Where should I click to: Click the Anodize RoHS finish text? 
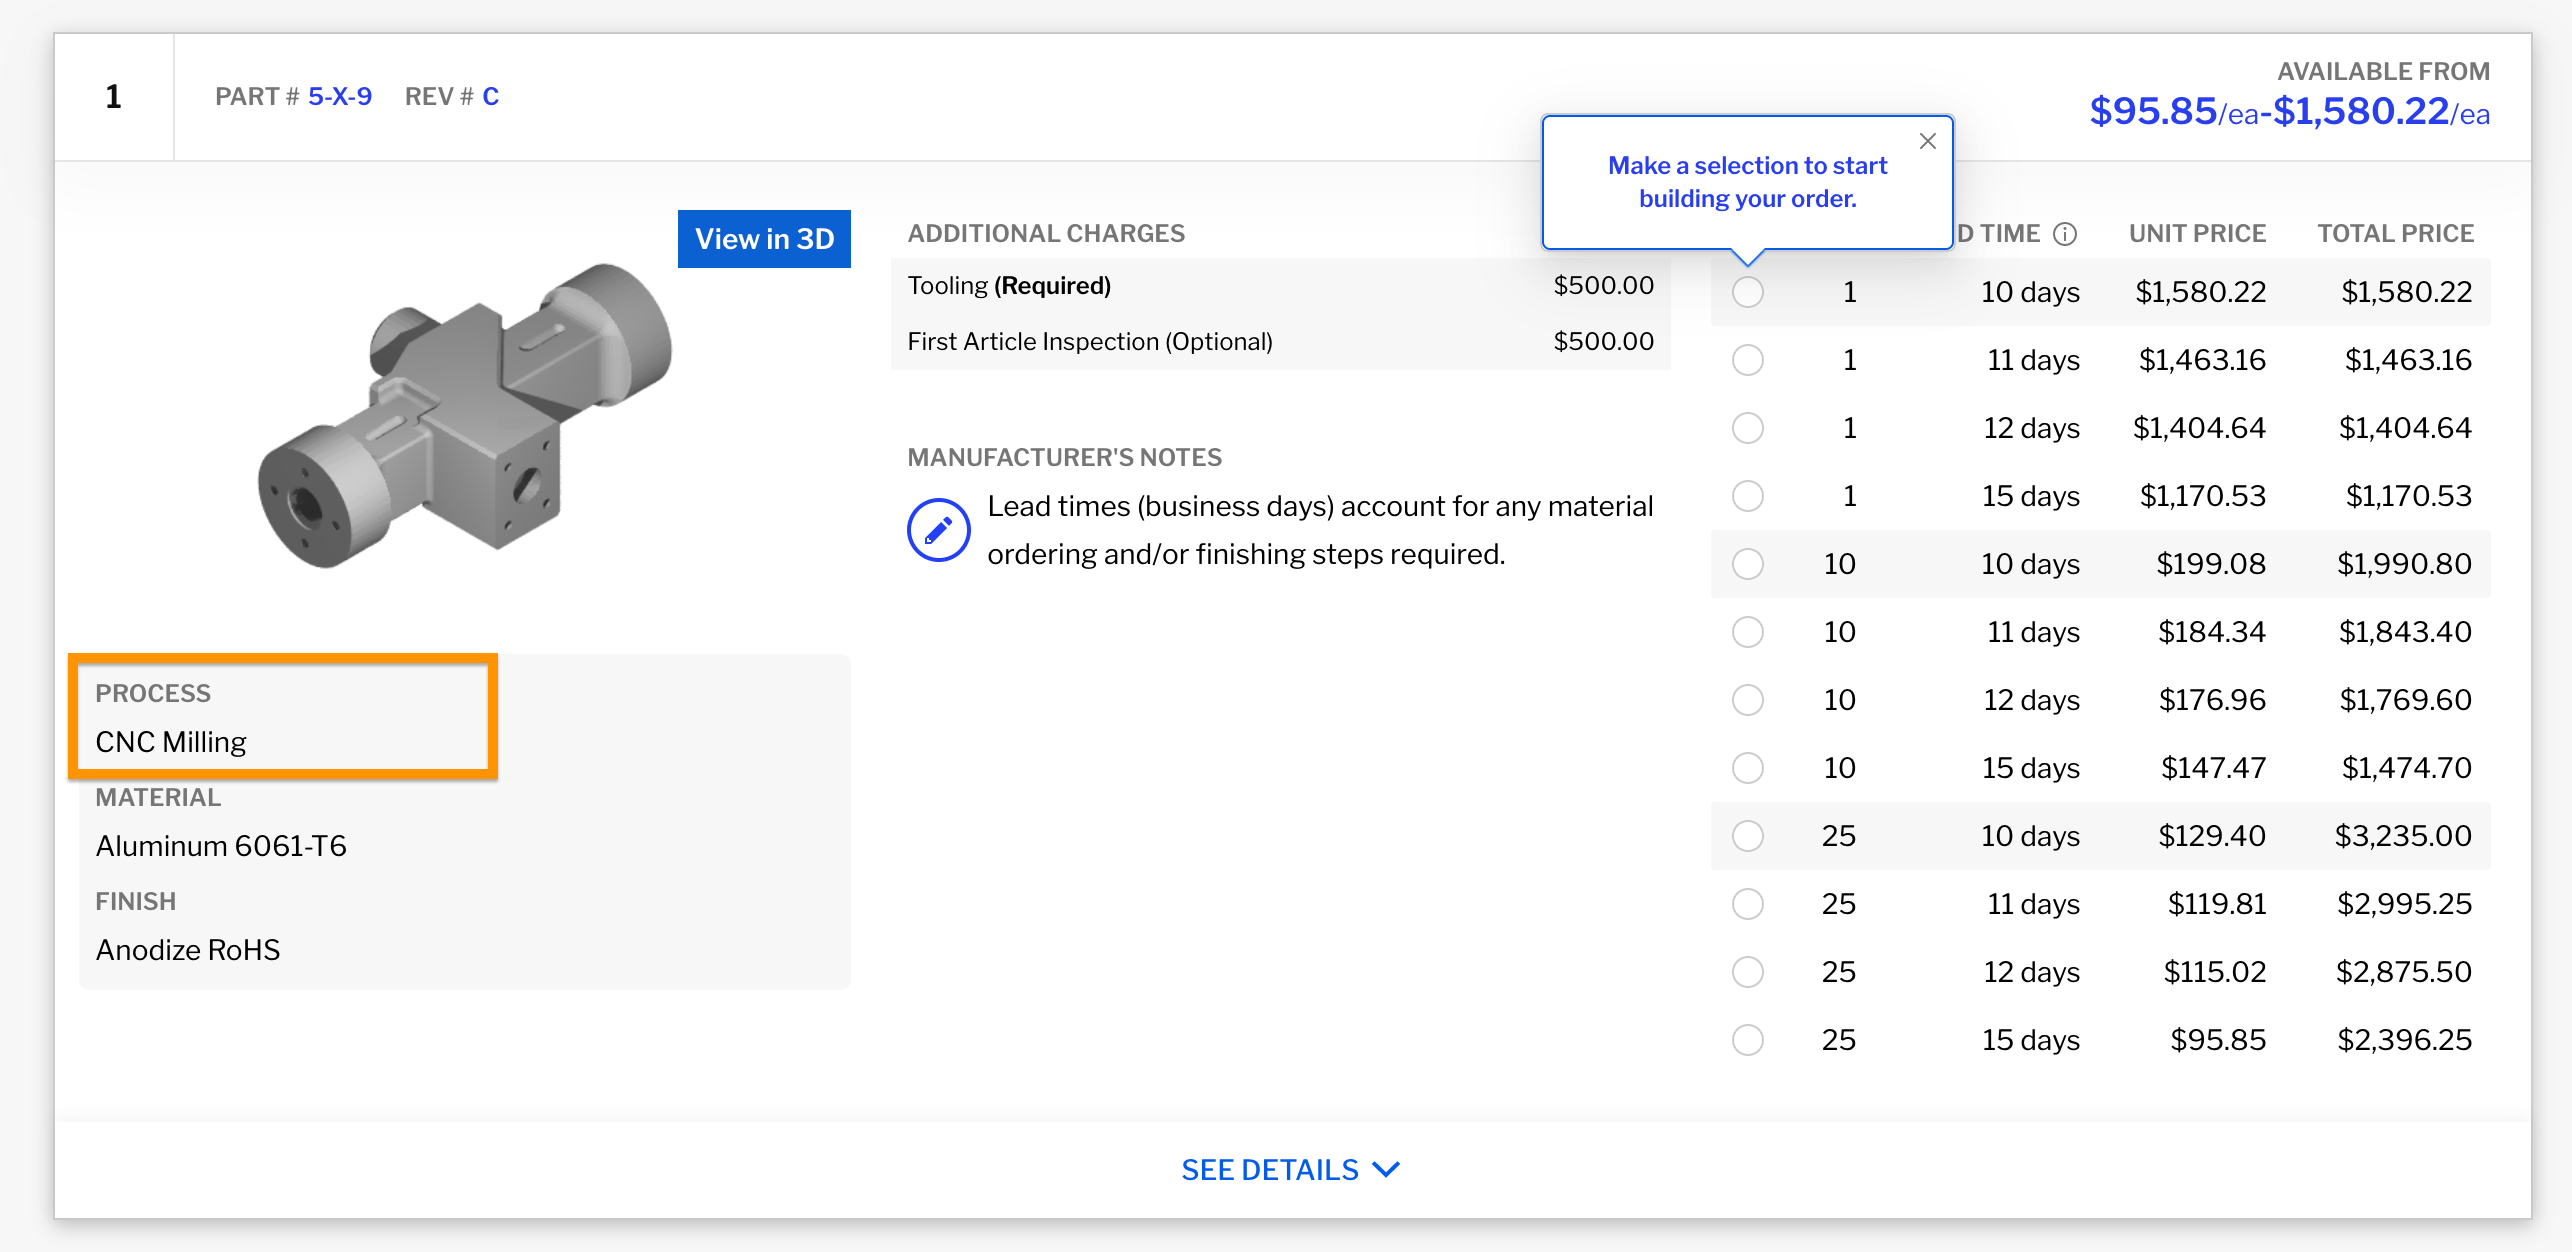pyautogui.click(x=187, y=950)
